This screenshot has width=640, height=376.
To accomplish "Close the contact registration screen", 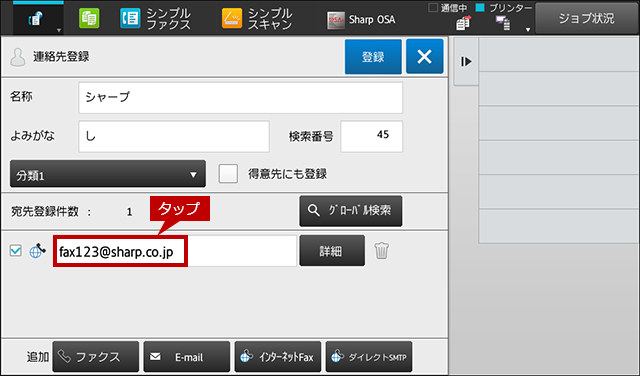I will [x=424, y=57].
